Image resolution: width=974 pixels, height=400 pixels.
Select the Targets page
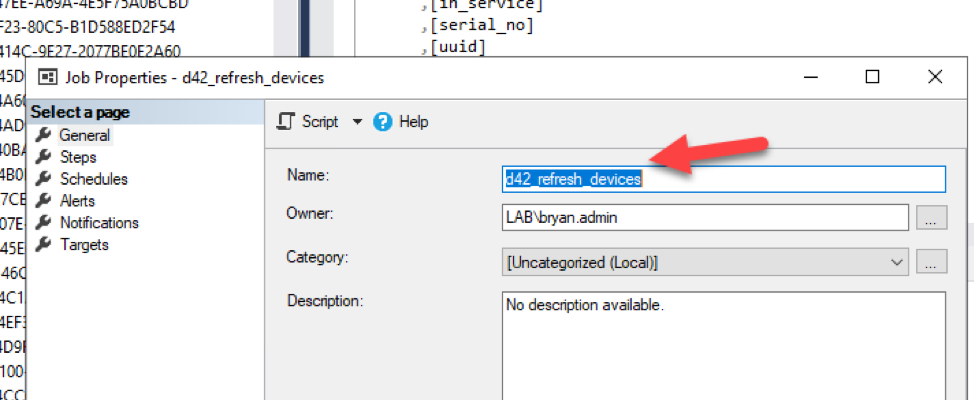tap(84, 245)
